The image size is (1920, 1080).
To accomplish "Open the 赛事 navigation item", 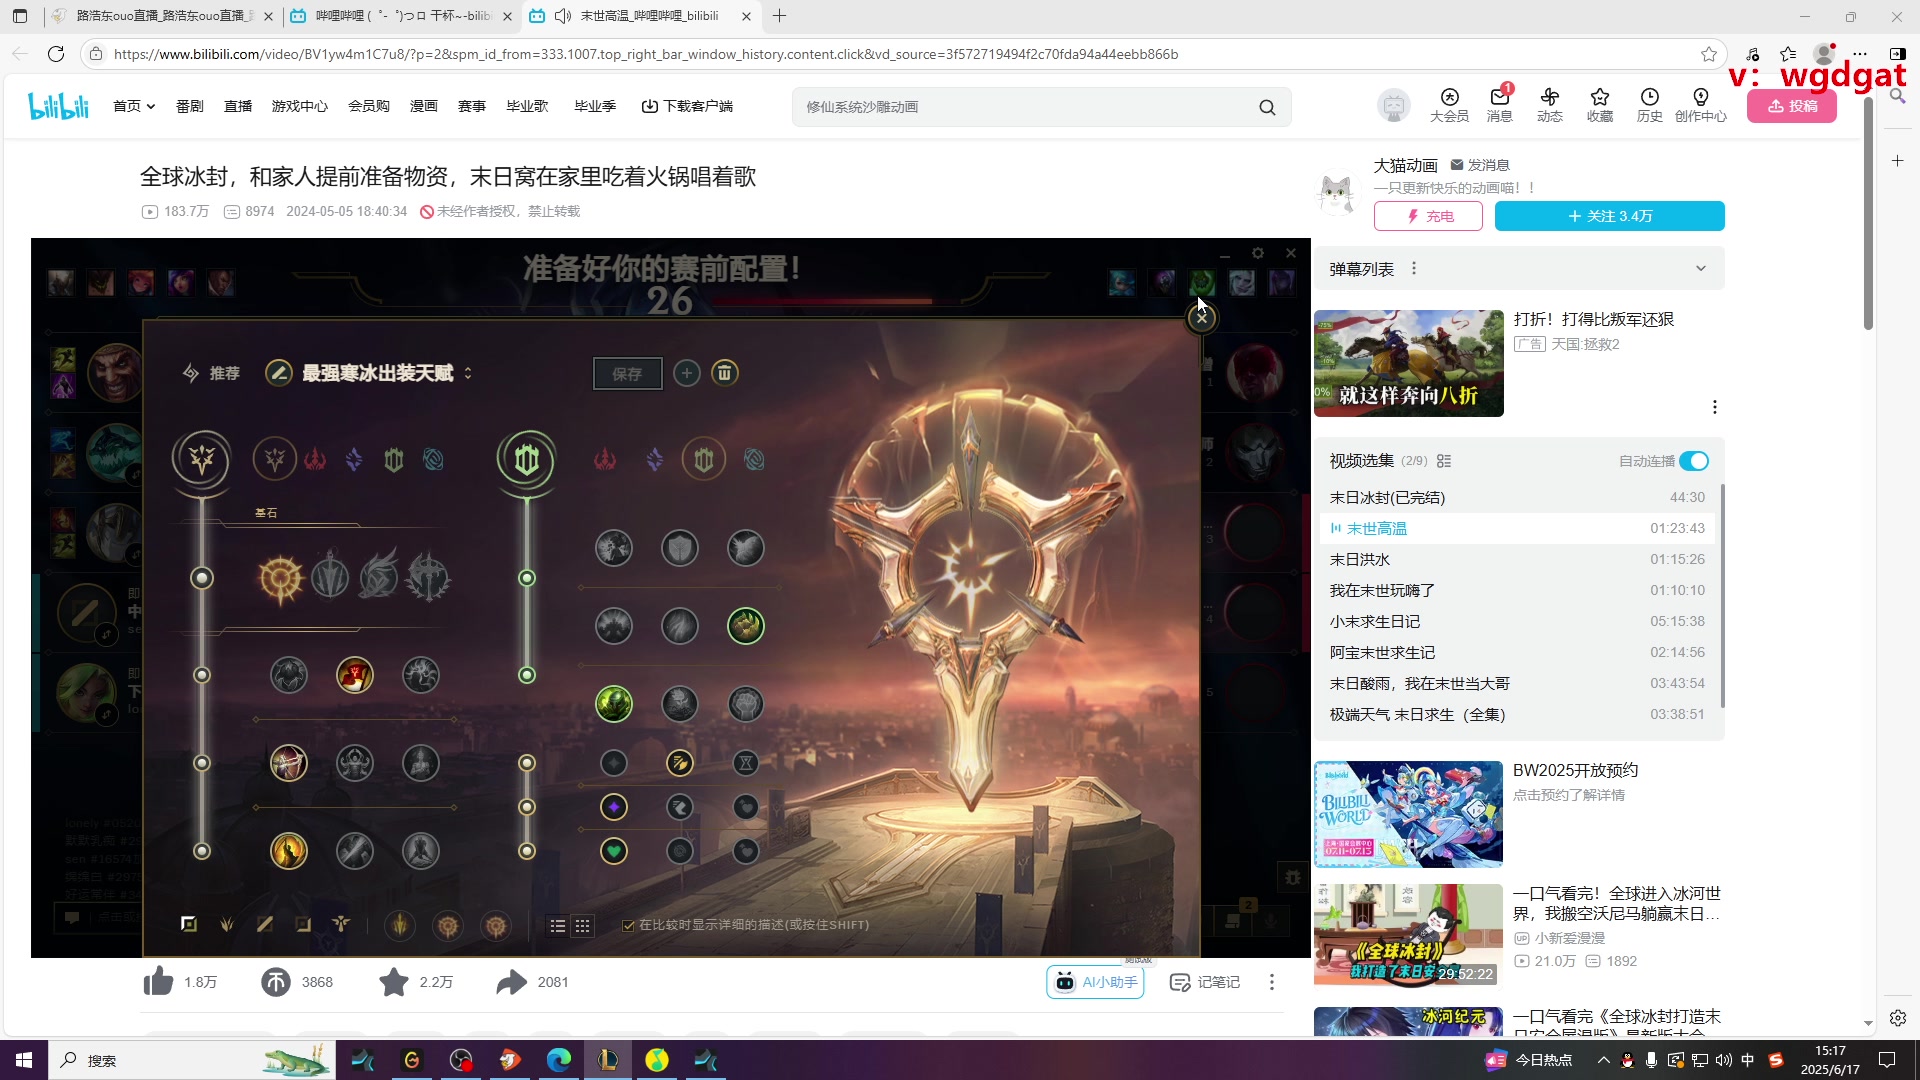I will [x=471, y=106].
